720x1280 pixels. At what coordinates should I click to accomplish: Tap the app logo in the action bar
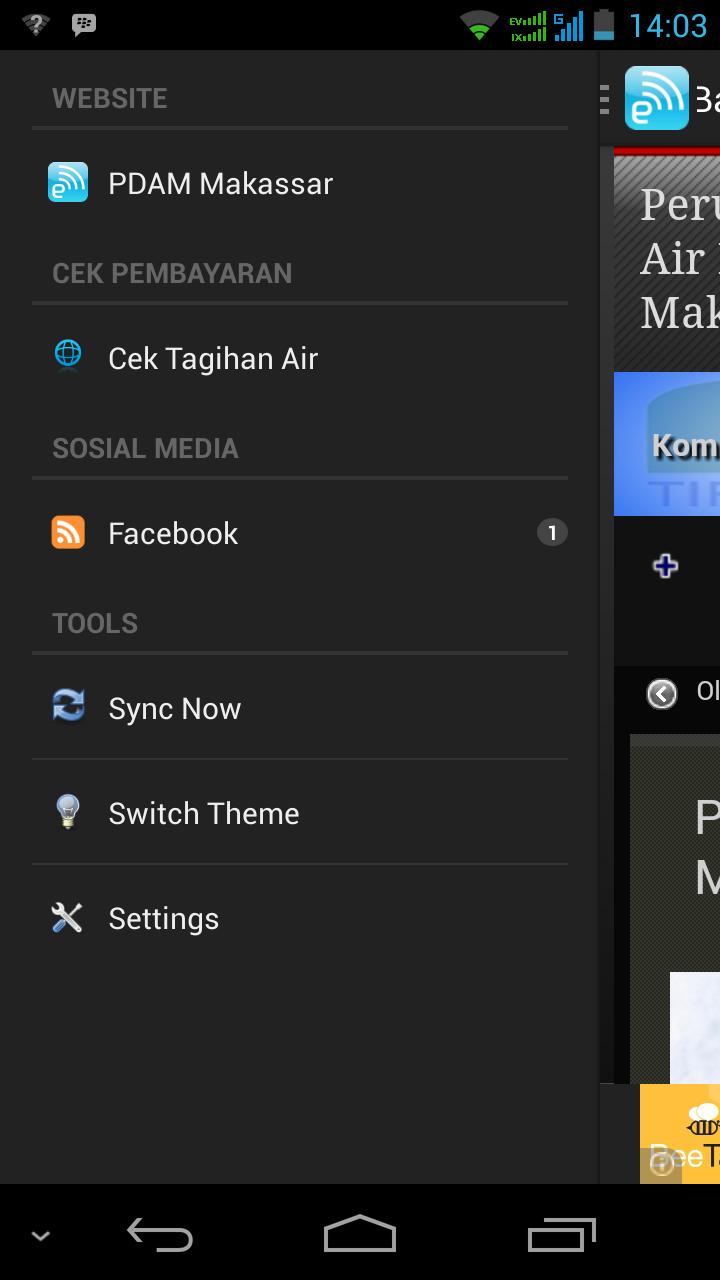pyautogui.click(x=656, y=98)
